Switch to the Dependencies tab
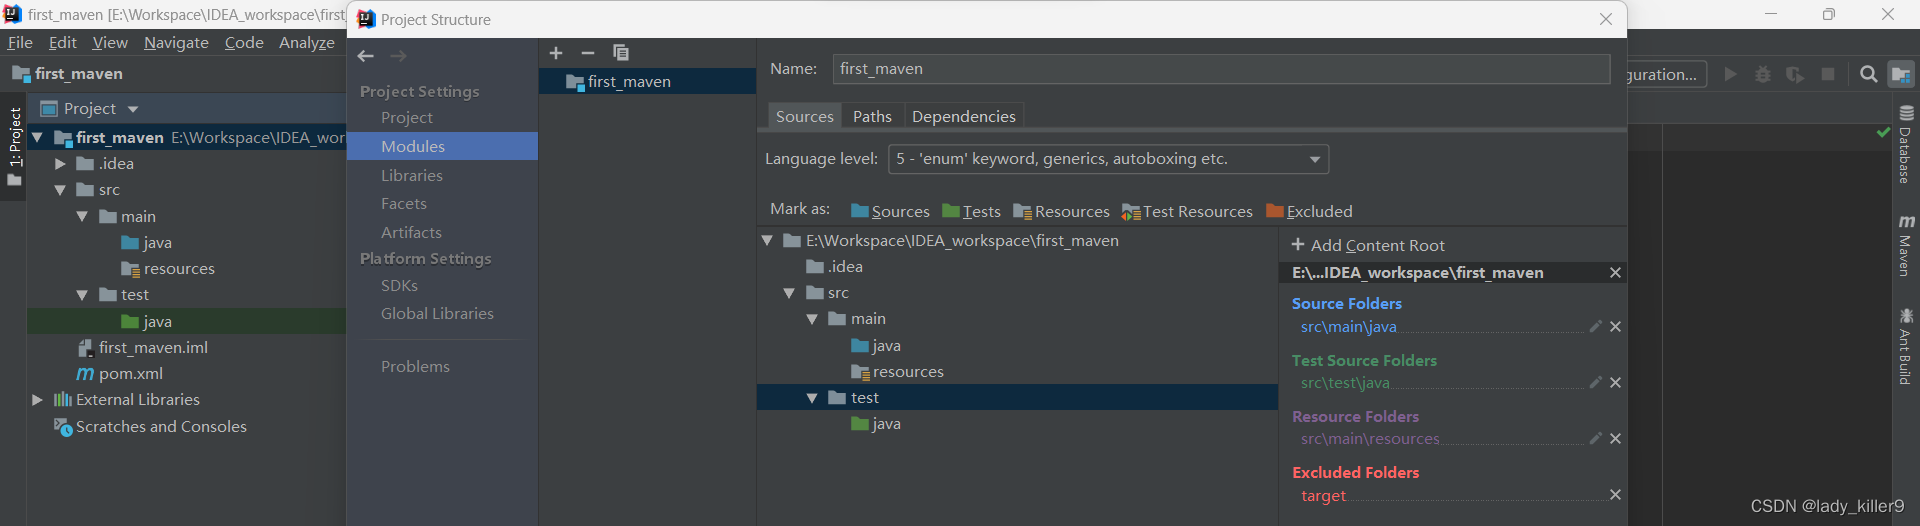1920x526 pixels. tap(963, 117)
